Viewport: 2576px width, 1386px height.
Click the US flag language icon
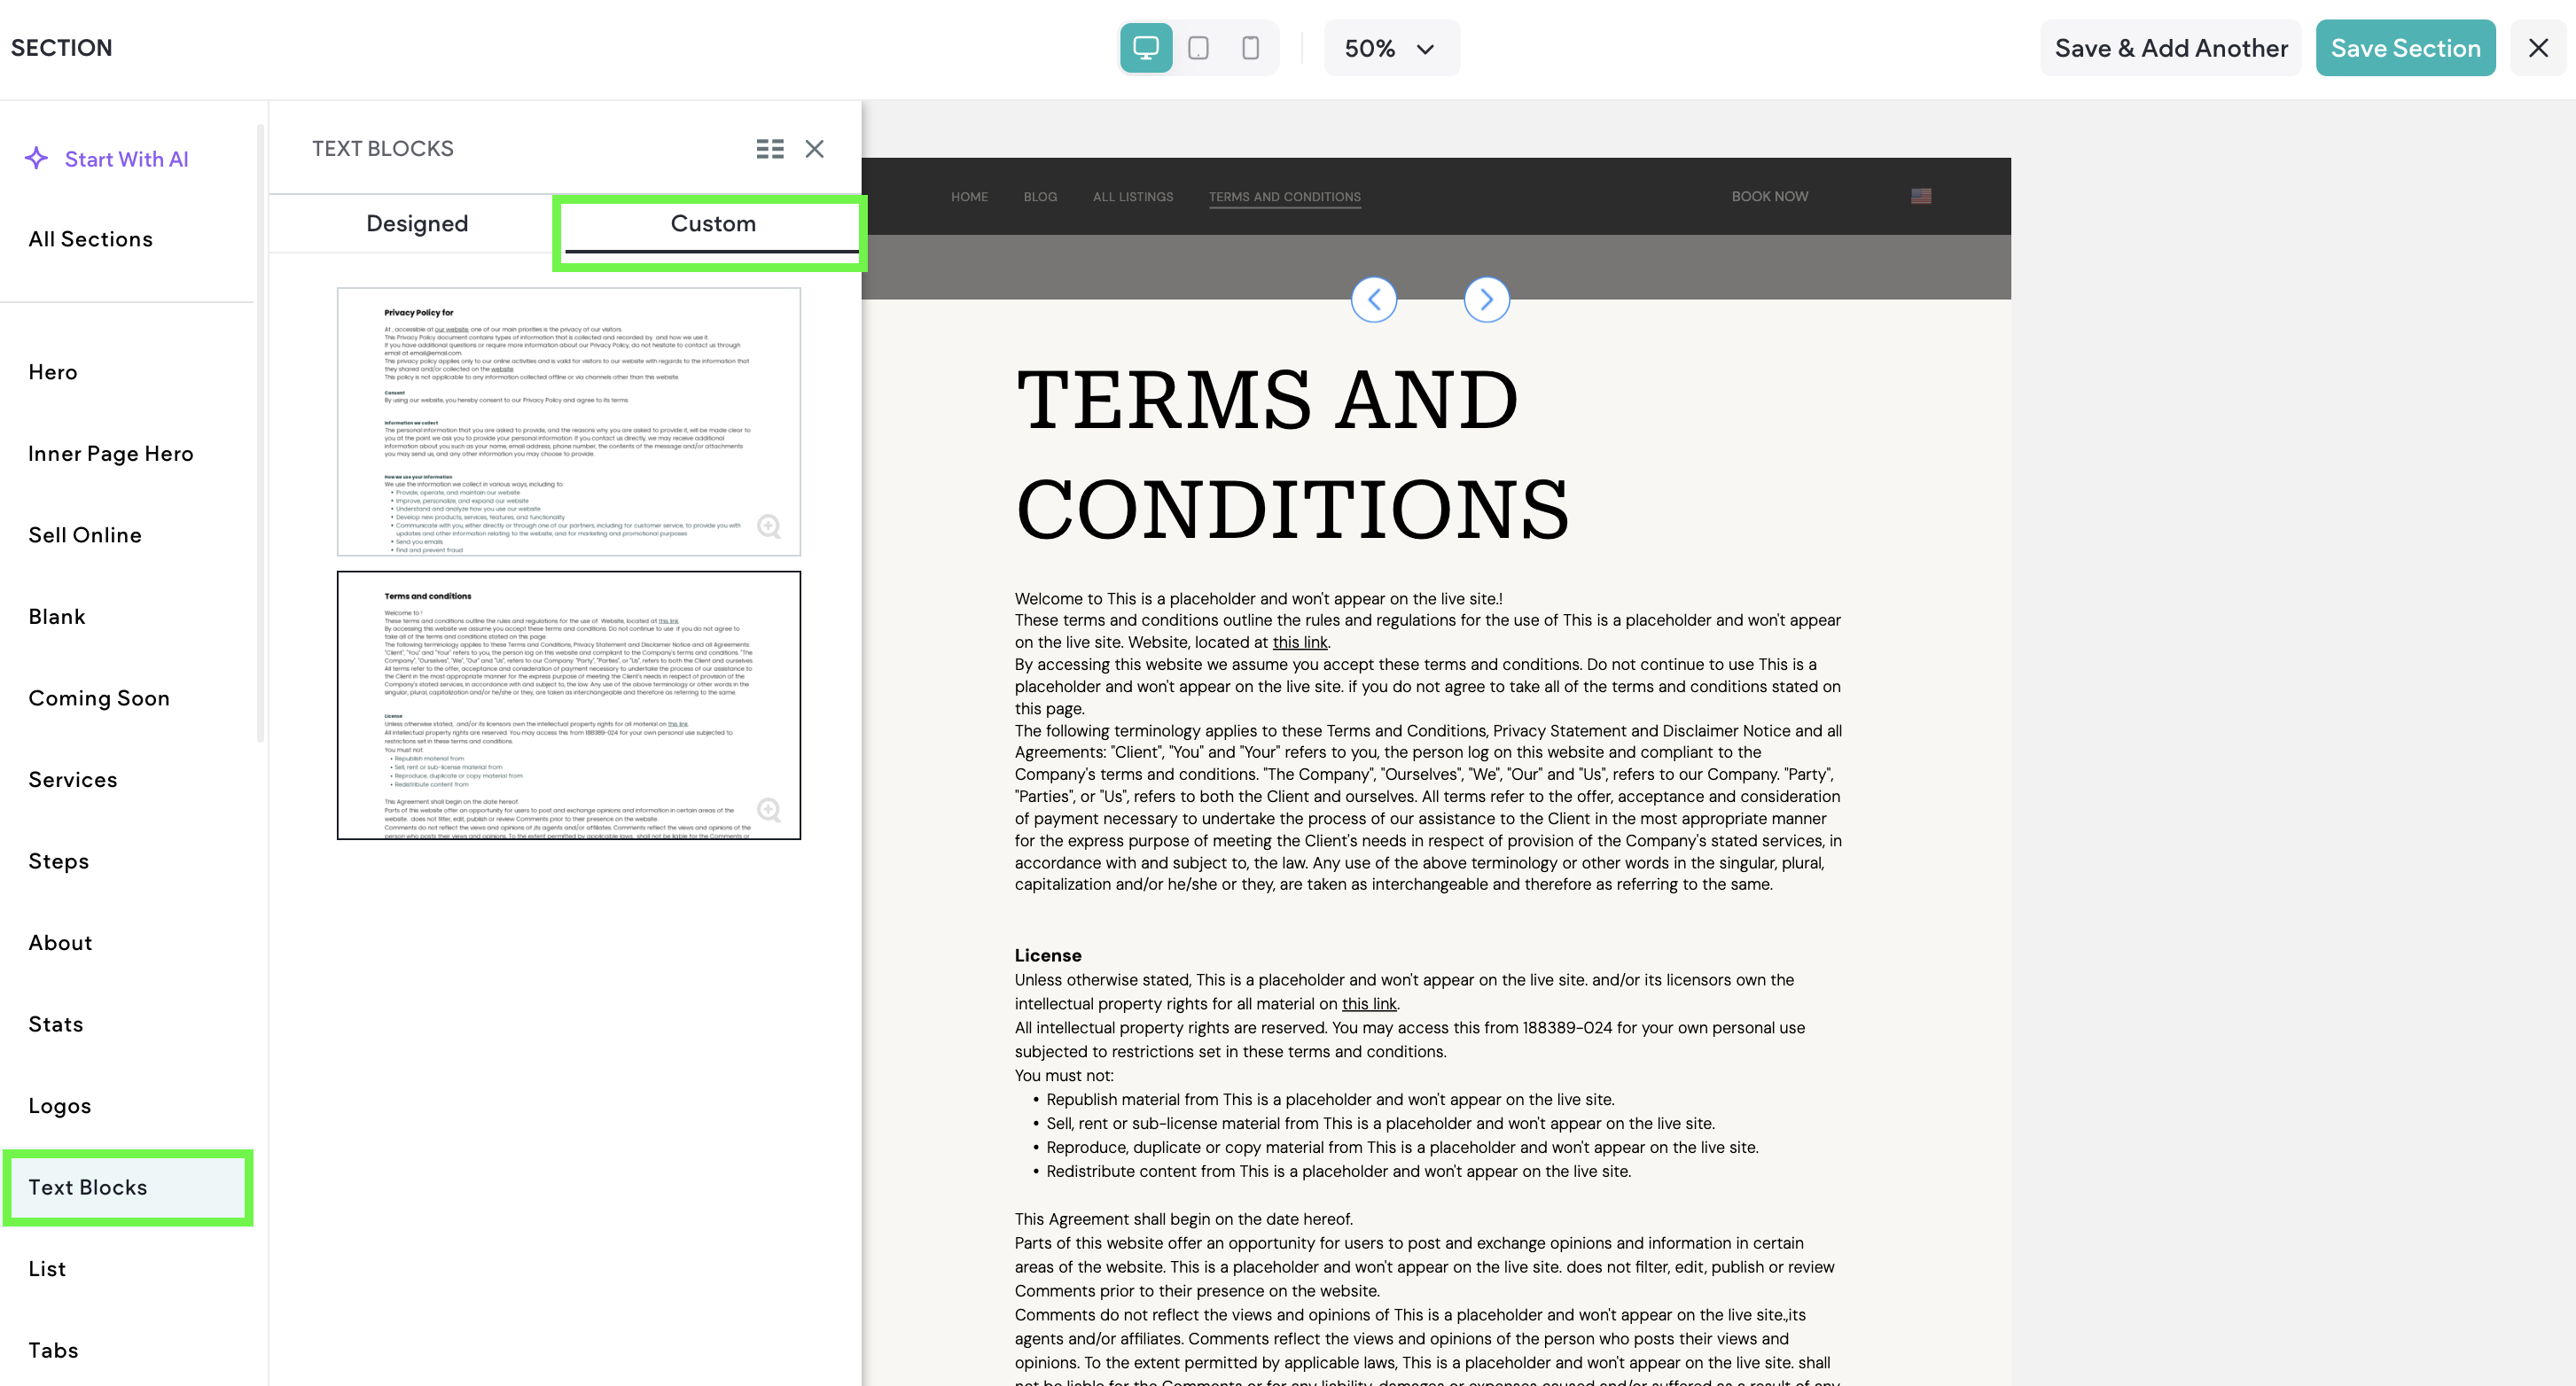tap(1921, 196)
